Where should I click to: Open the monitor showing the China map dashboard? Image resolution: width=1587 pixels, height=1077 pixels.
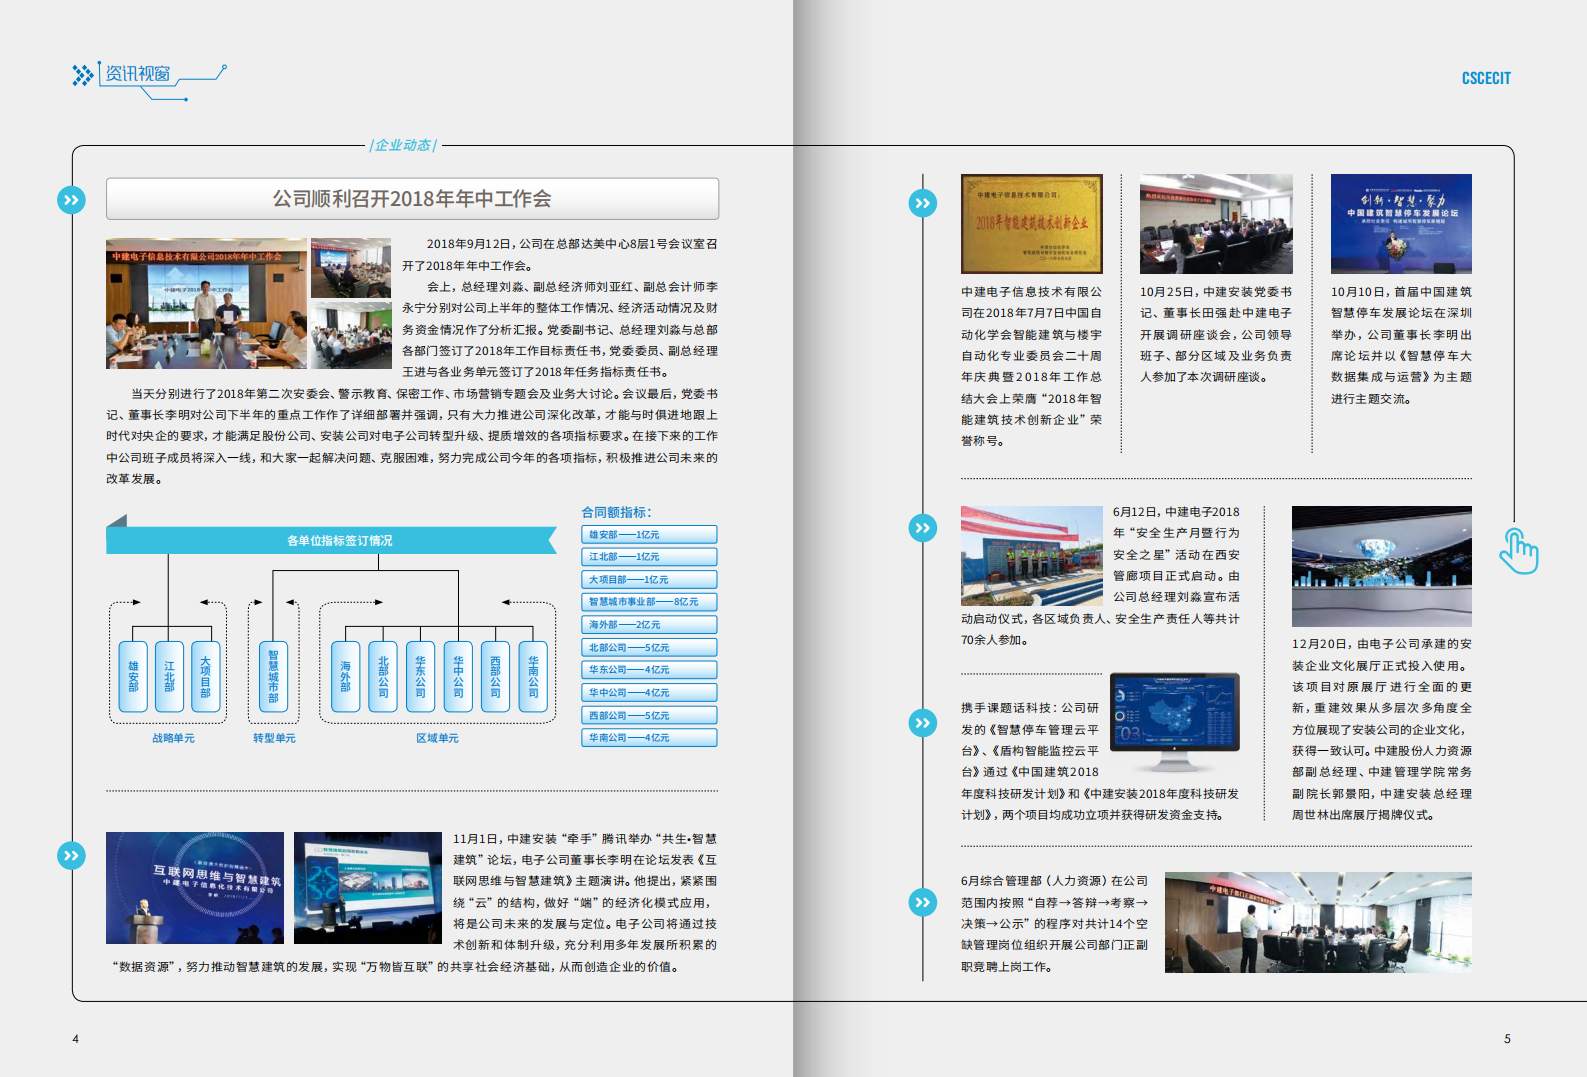click(1175, 722)
